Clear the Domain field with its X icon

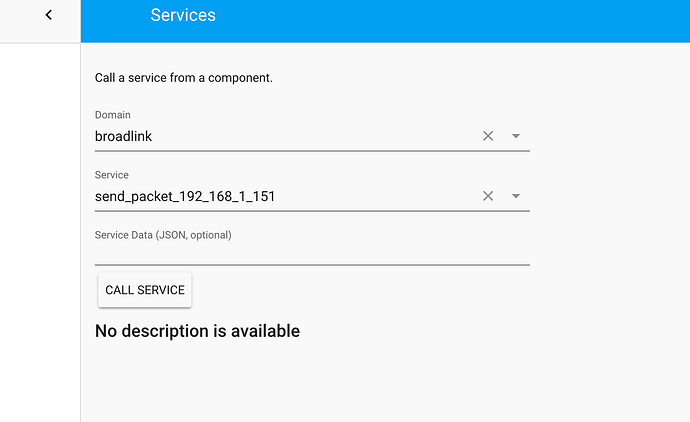(x=488, y=136)
